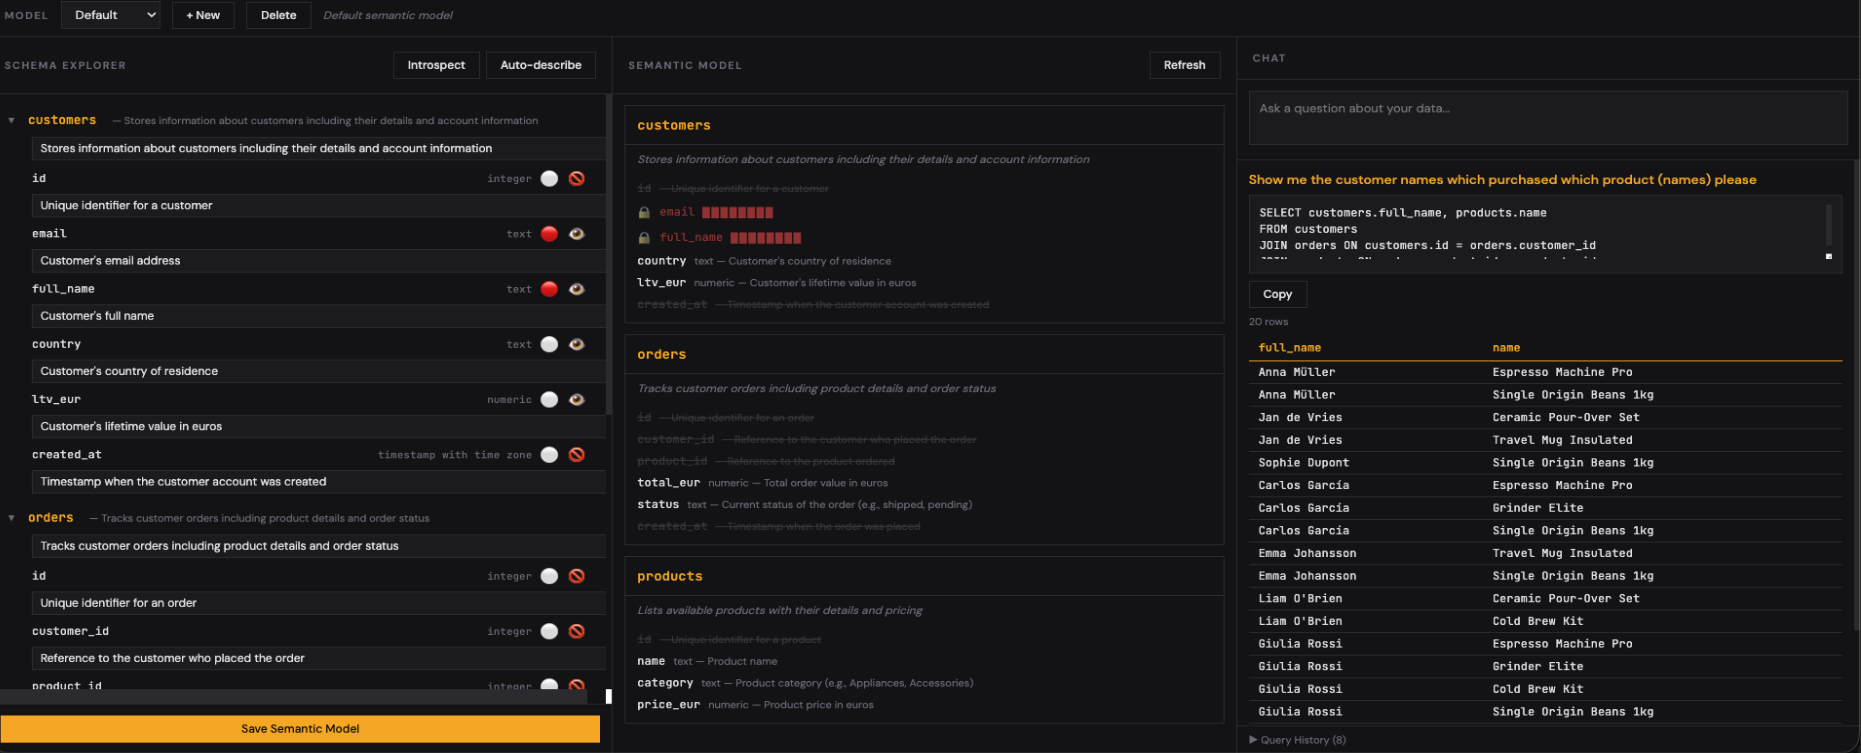This screenshot has height=753, width=1861.
Task: Collapse the customers table tree
Action: click(12, 121)
